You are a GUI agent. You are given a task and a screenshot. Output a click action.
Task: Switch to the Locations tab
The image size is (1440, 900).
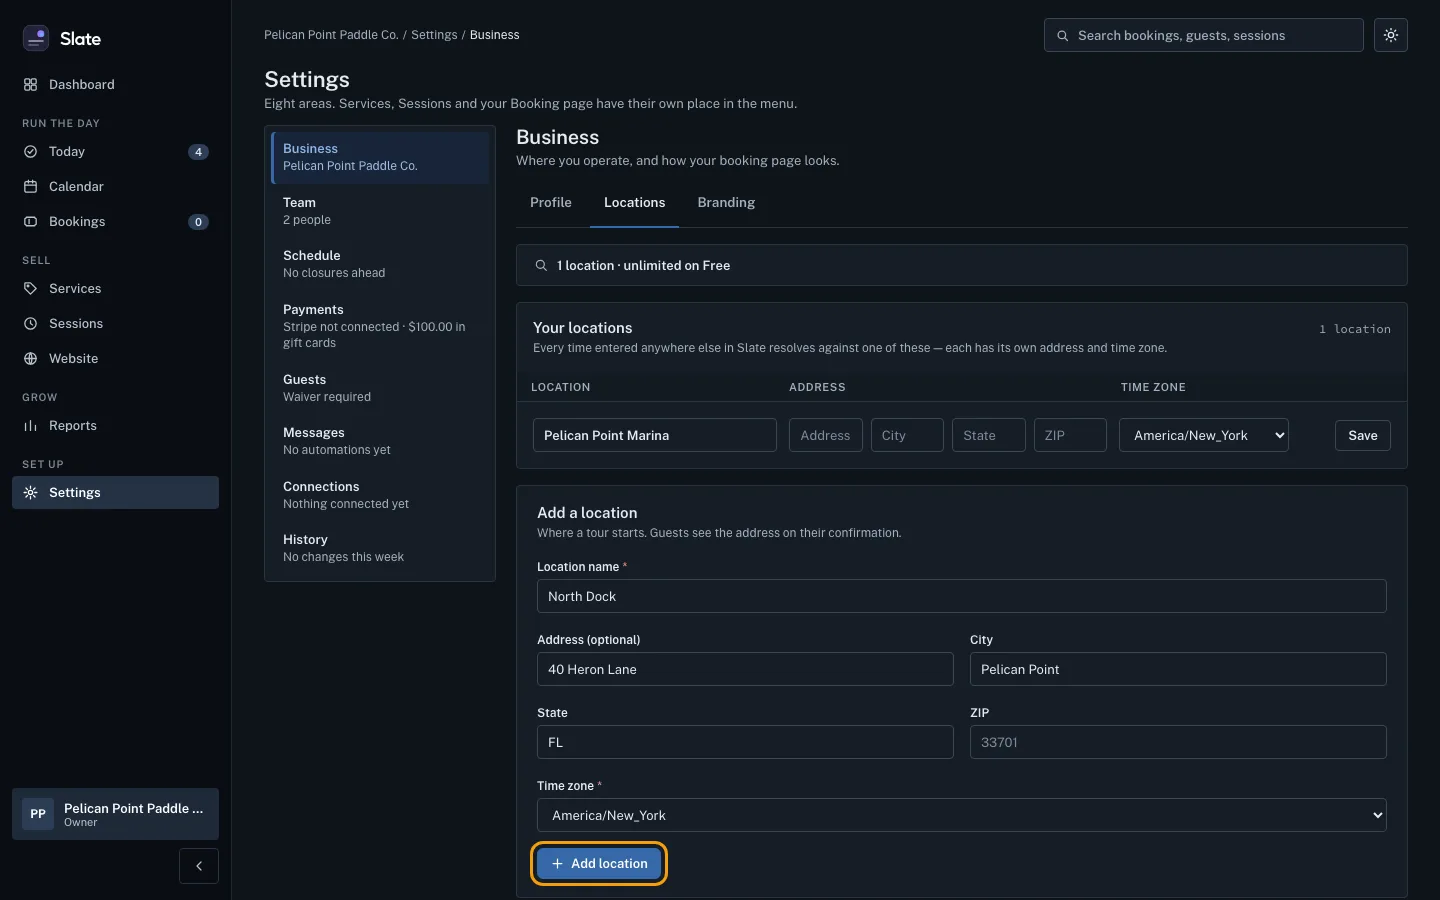pos(634,203)
